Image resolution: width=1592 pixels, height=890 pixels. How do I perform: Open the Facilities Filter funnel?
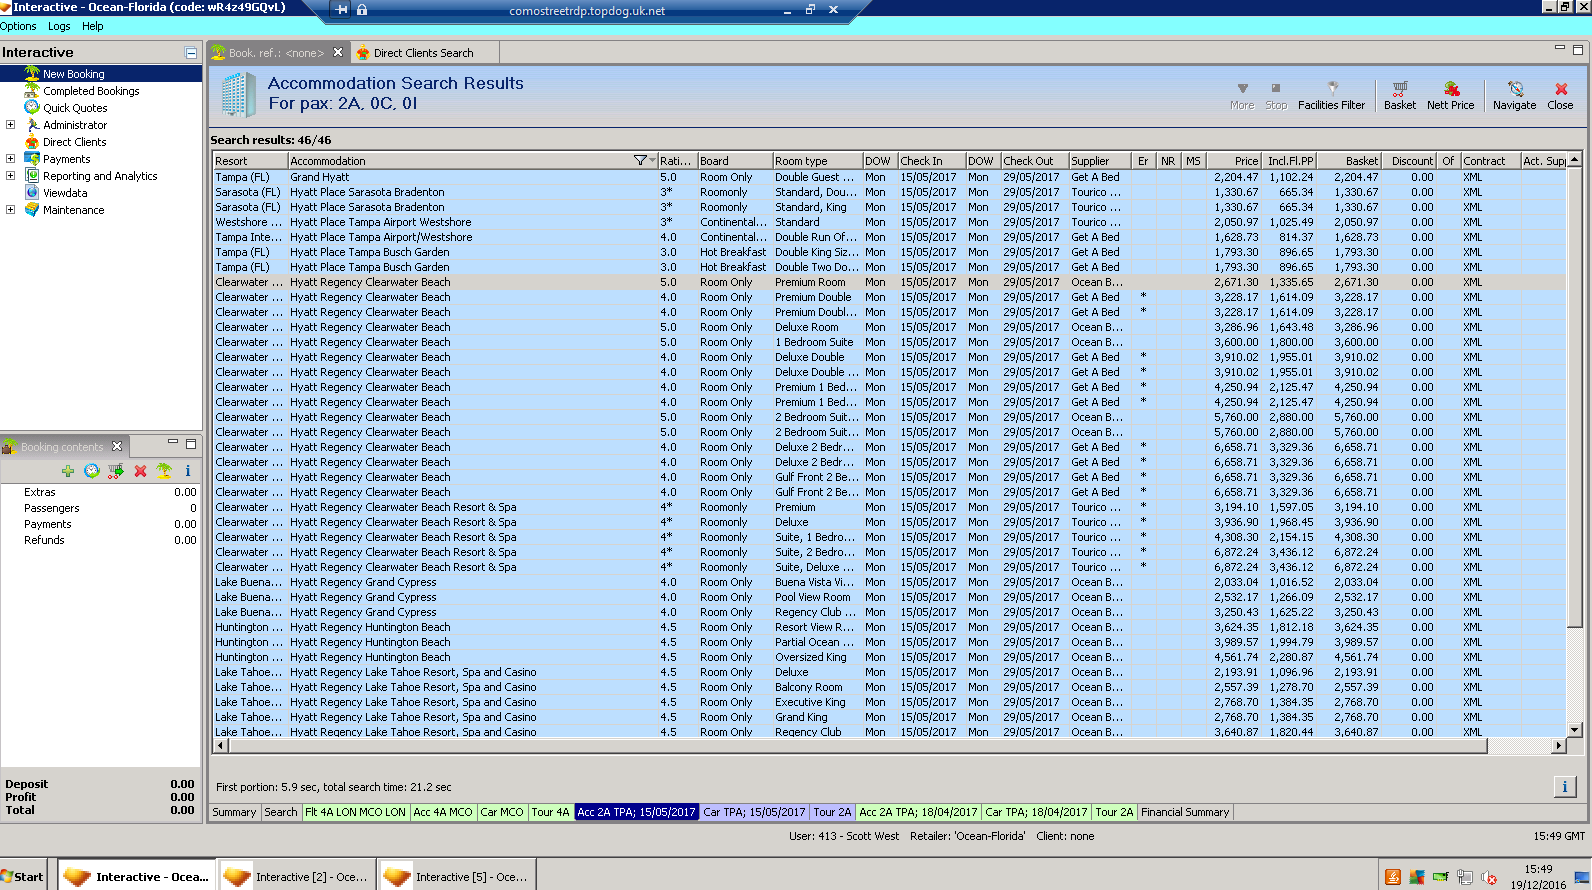(1331, 96)
